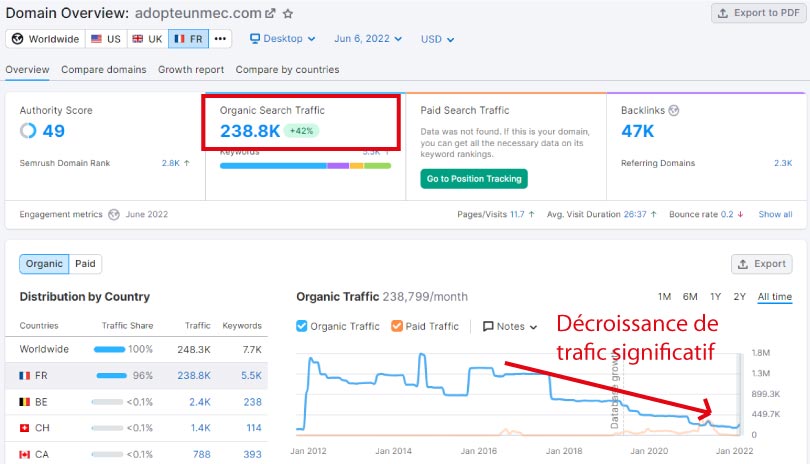Set chart range to 6M

pyautogui.click(x=690, y=297)
